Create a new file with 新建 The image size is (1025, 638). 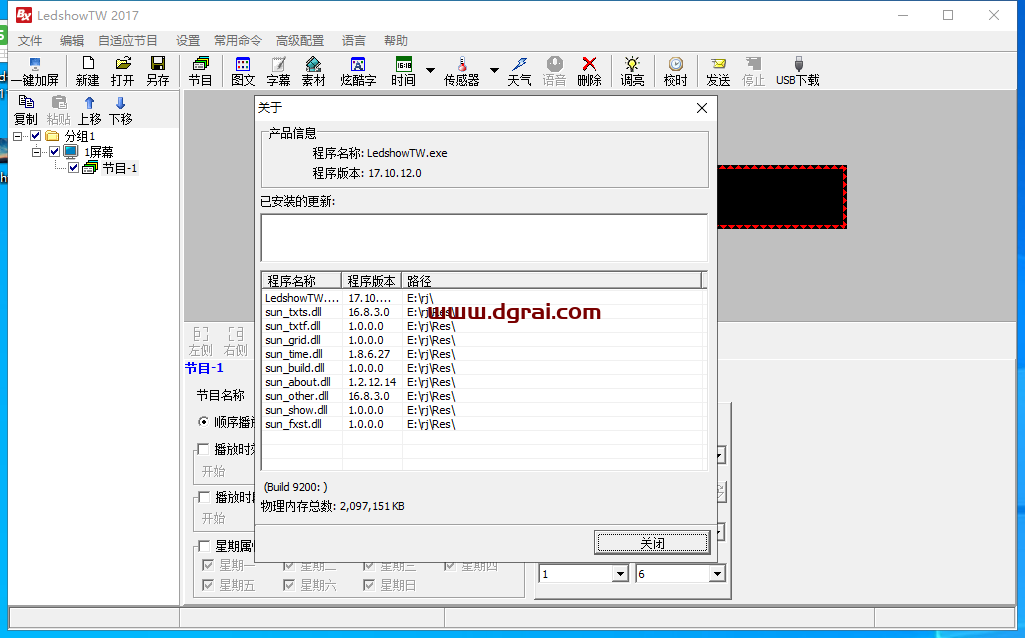click(87, 71)
